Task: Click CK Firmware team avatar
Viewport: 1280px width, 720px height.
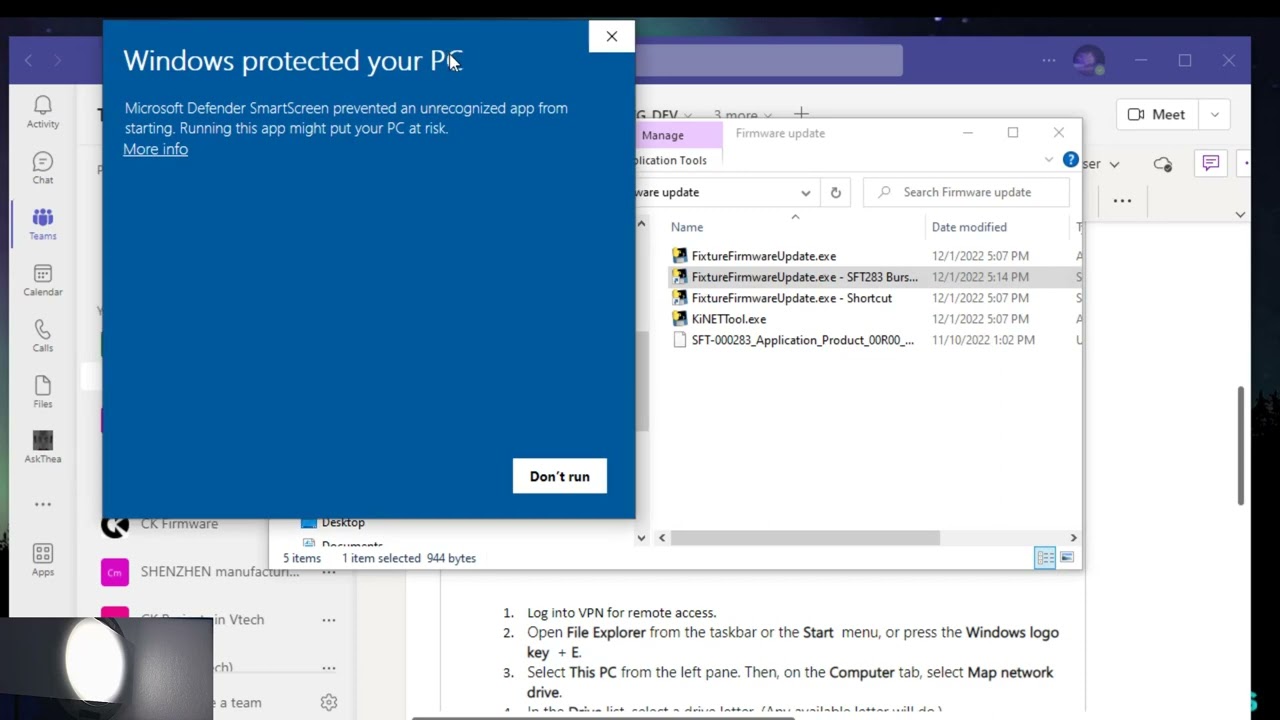Action: coord(115,523)
